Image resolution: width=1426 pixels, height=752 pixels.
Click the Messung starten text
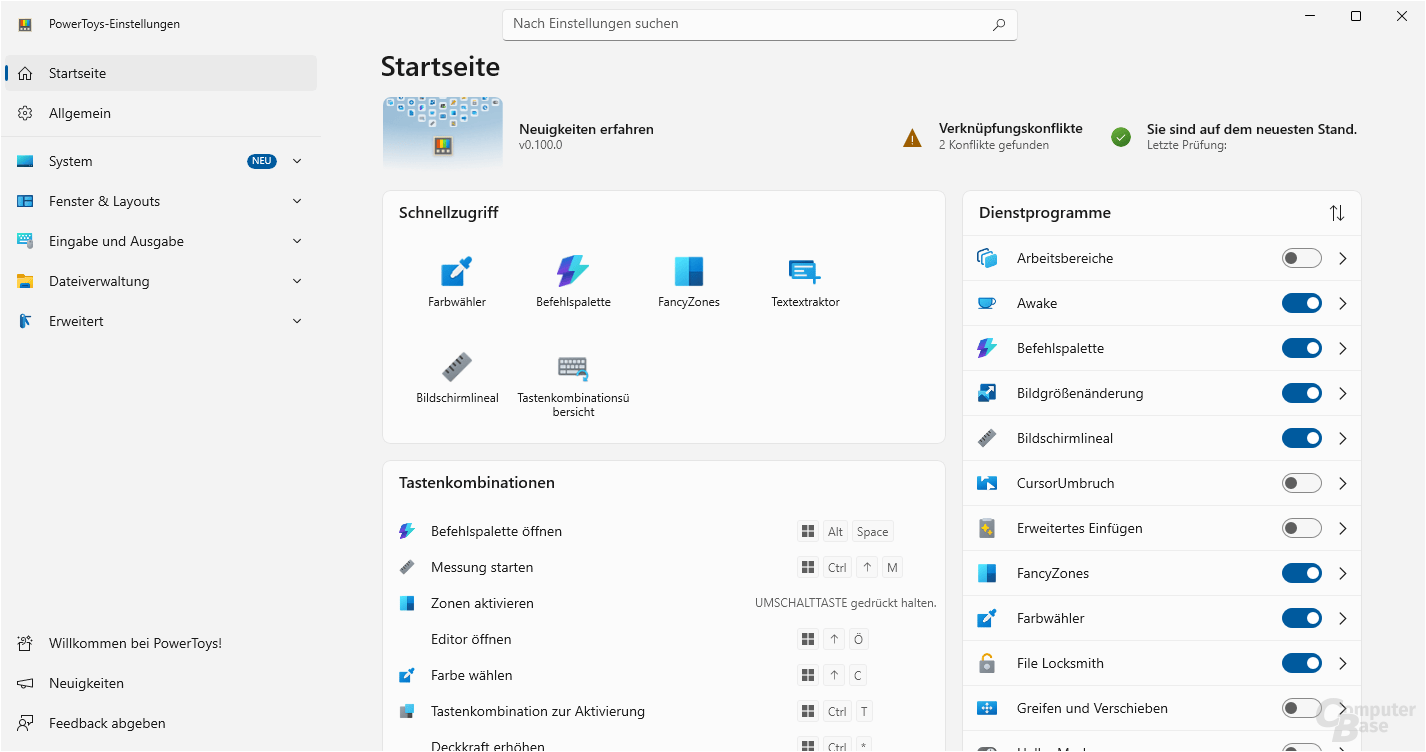(482, 567)
